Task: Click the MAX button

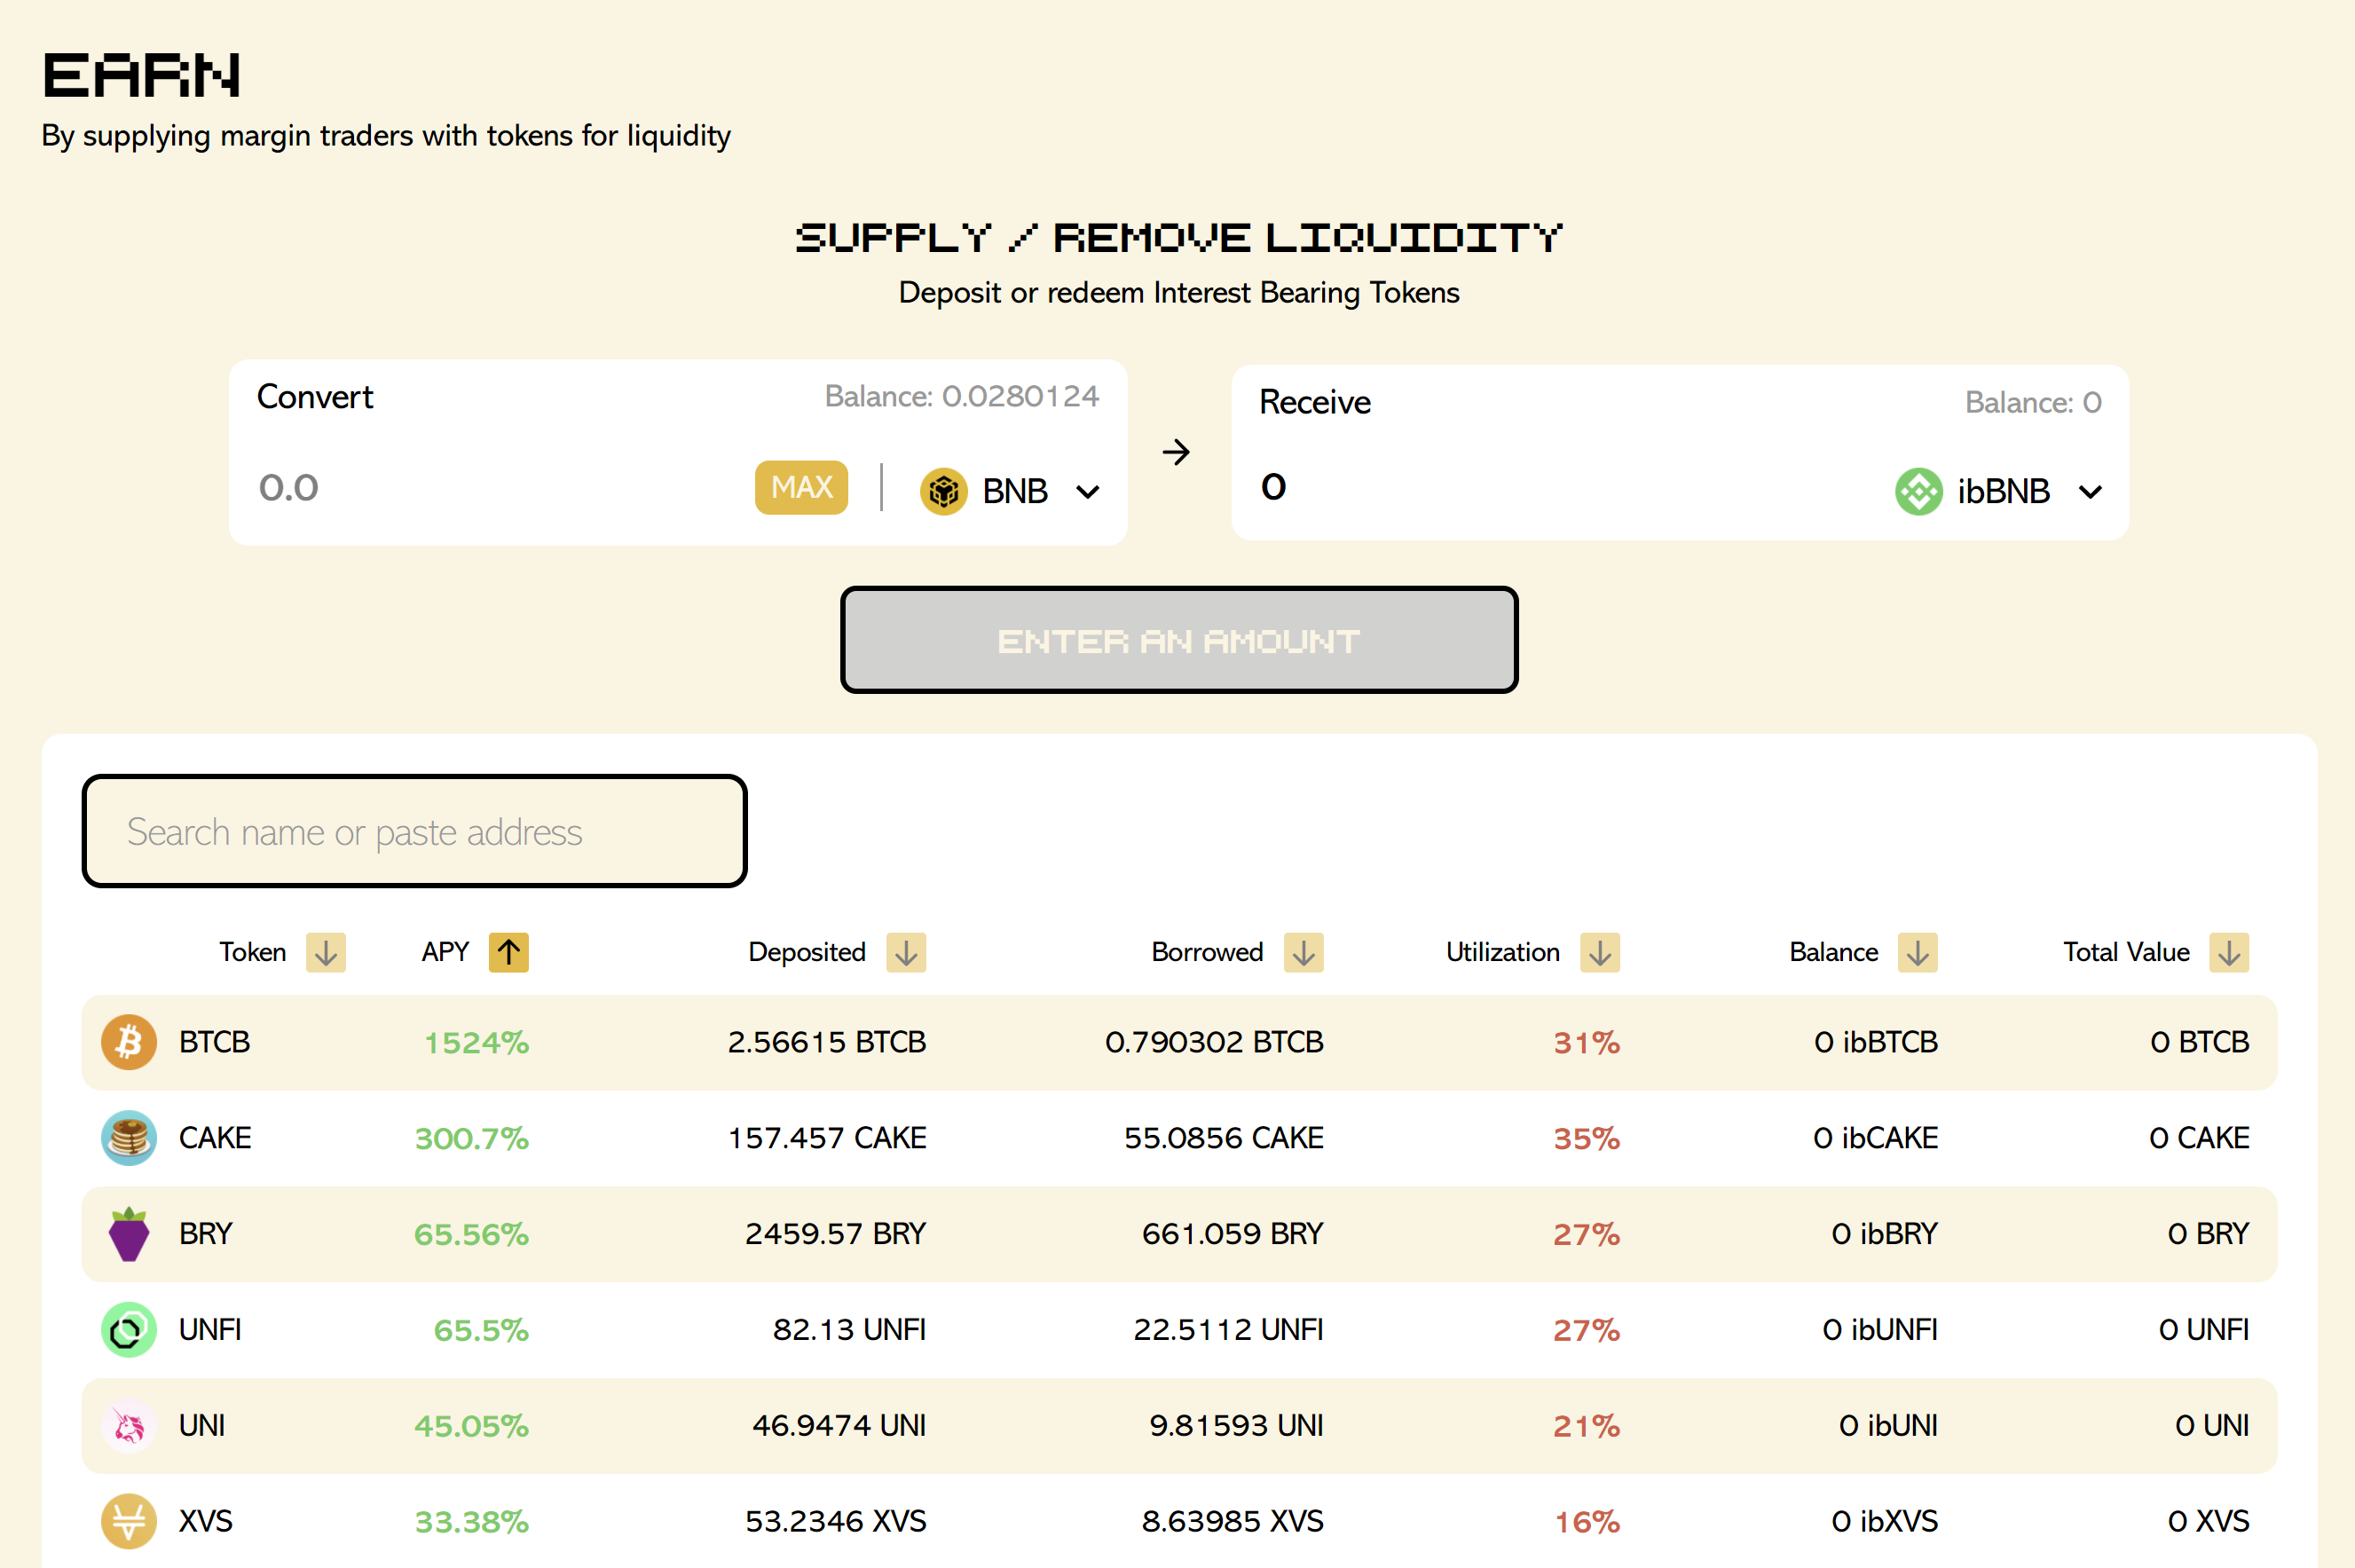Action: pos(801,487)
